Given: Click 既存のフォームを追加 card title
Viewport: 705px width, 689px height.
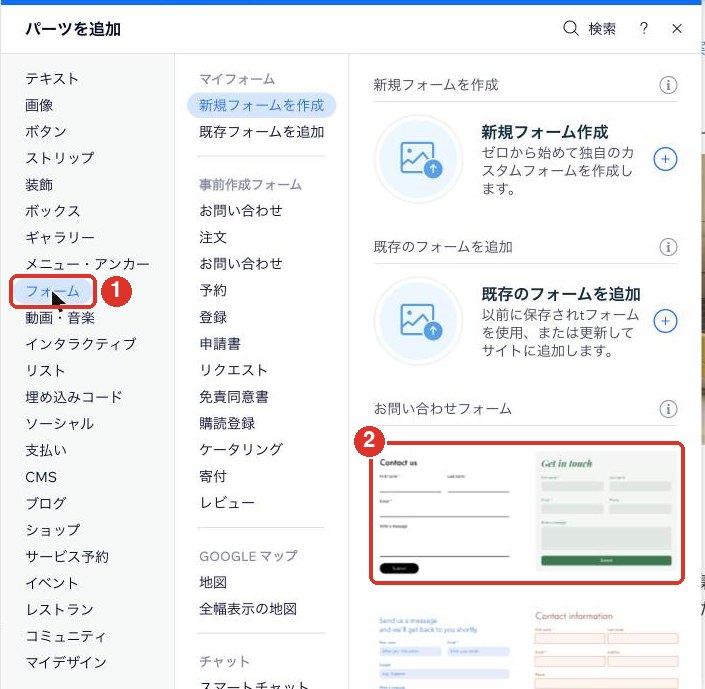Looking at the screenshot, I should pyautogui.click(x=561, y=294).
